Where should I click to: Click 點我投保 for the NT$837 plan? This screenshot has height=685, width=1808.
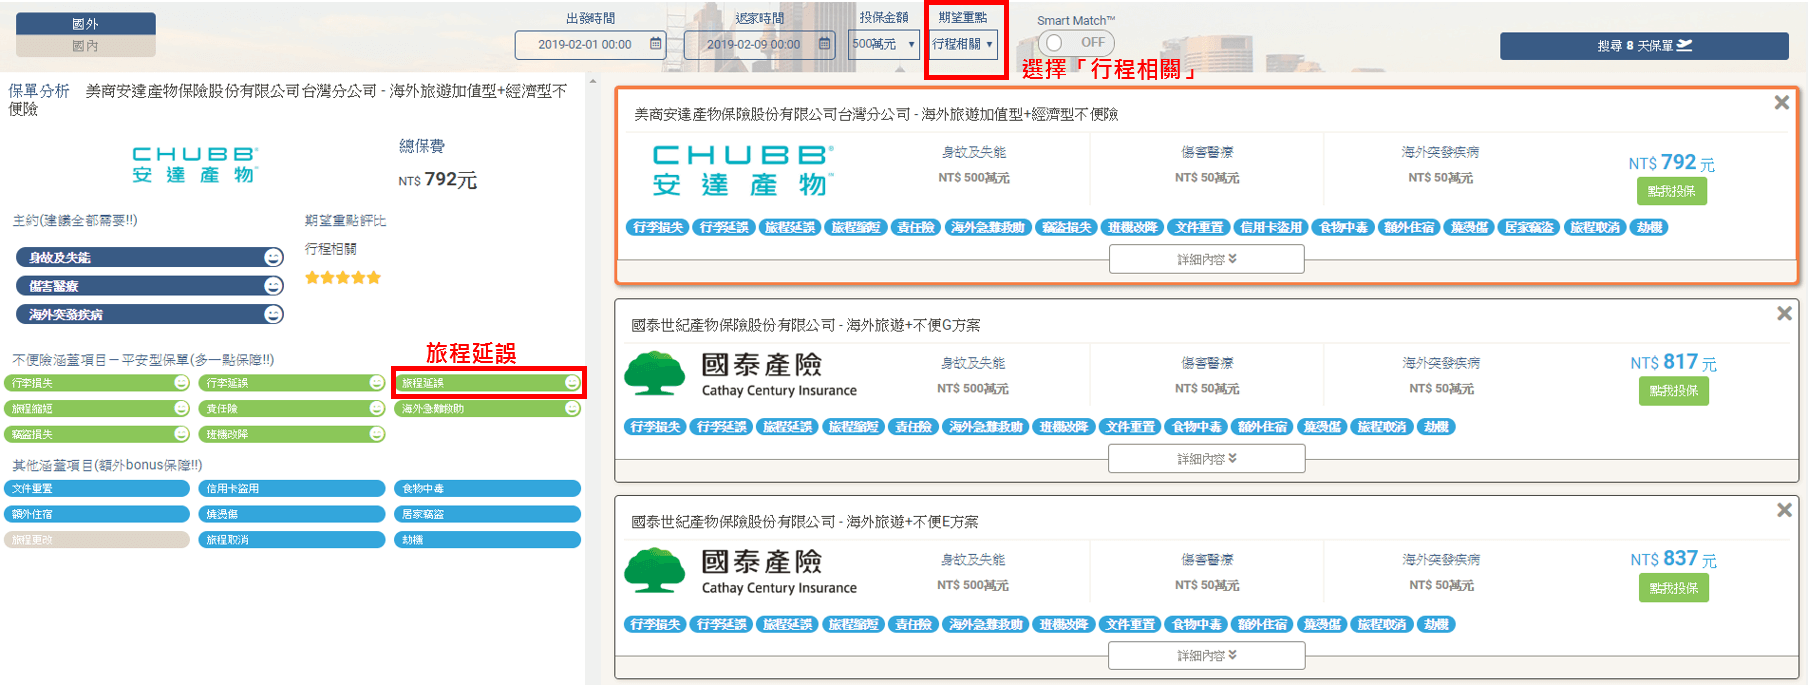(1674, 588)
